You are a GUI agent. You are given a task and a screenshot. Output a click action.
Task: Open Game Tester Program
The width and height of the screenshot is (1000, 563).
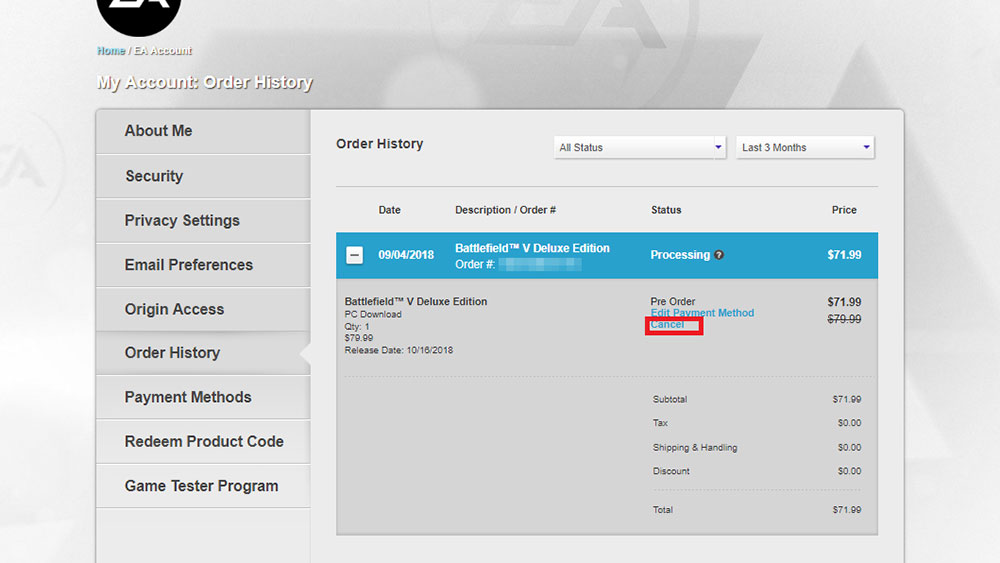click(x=203, y=486)
